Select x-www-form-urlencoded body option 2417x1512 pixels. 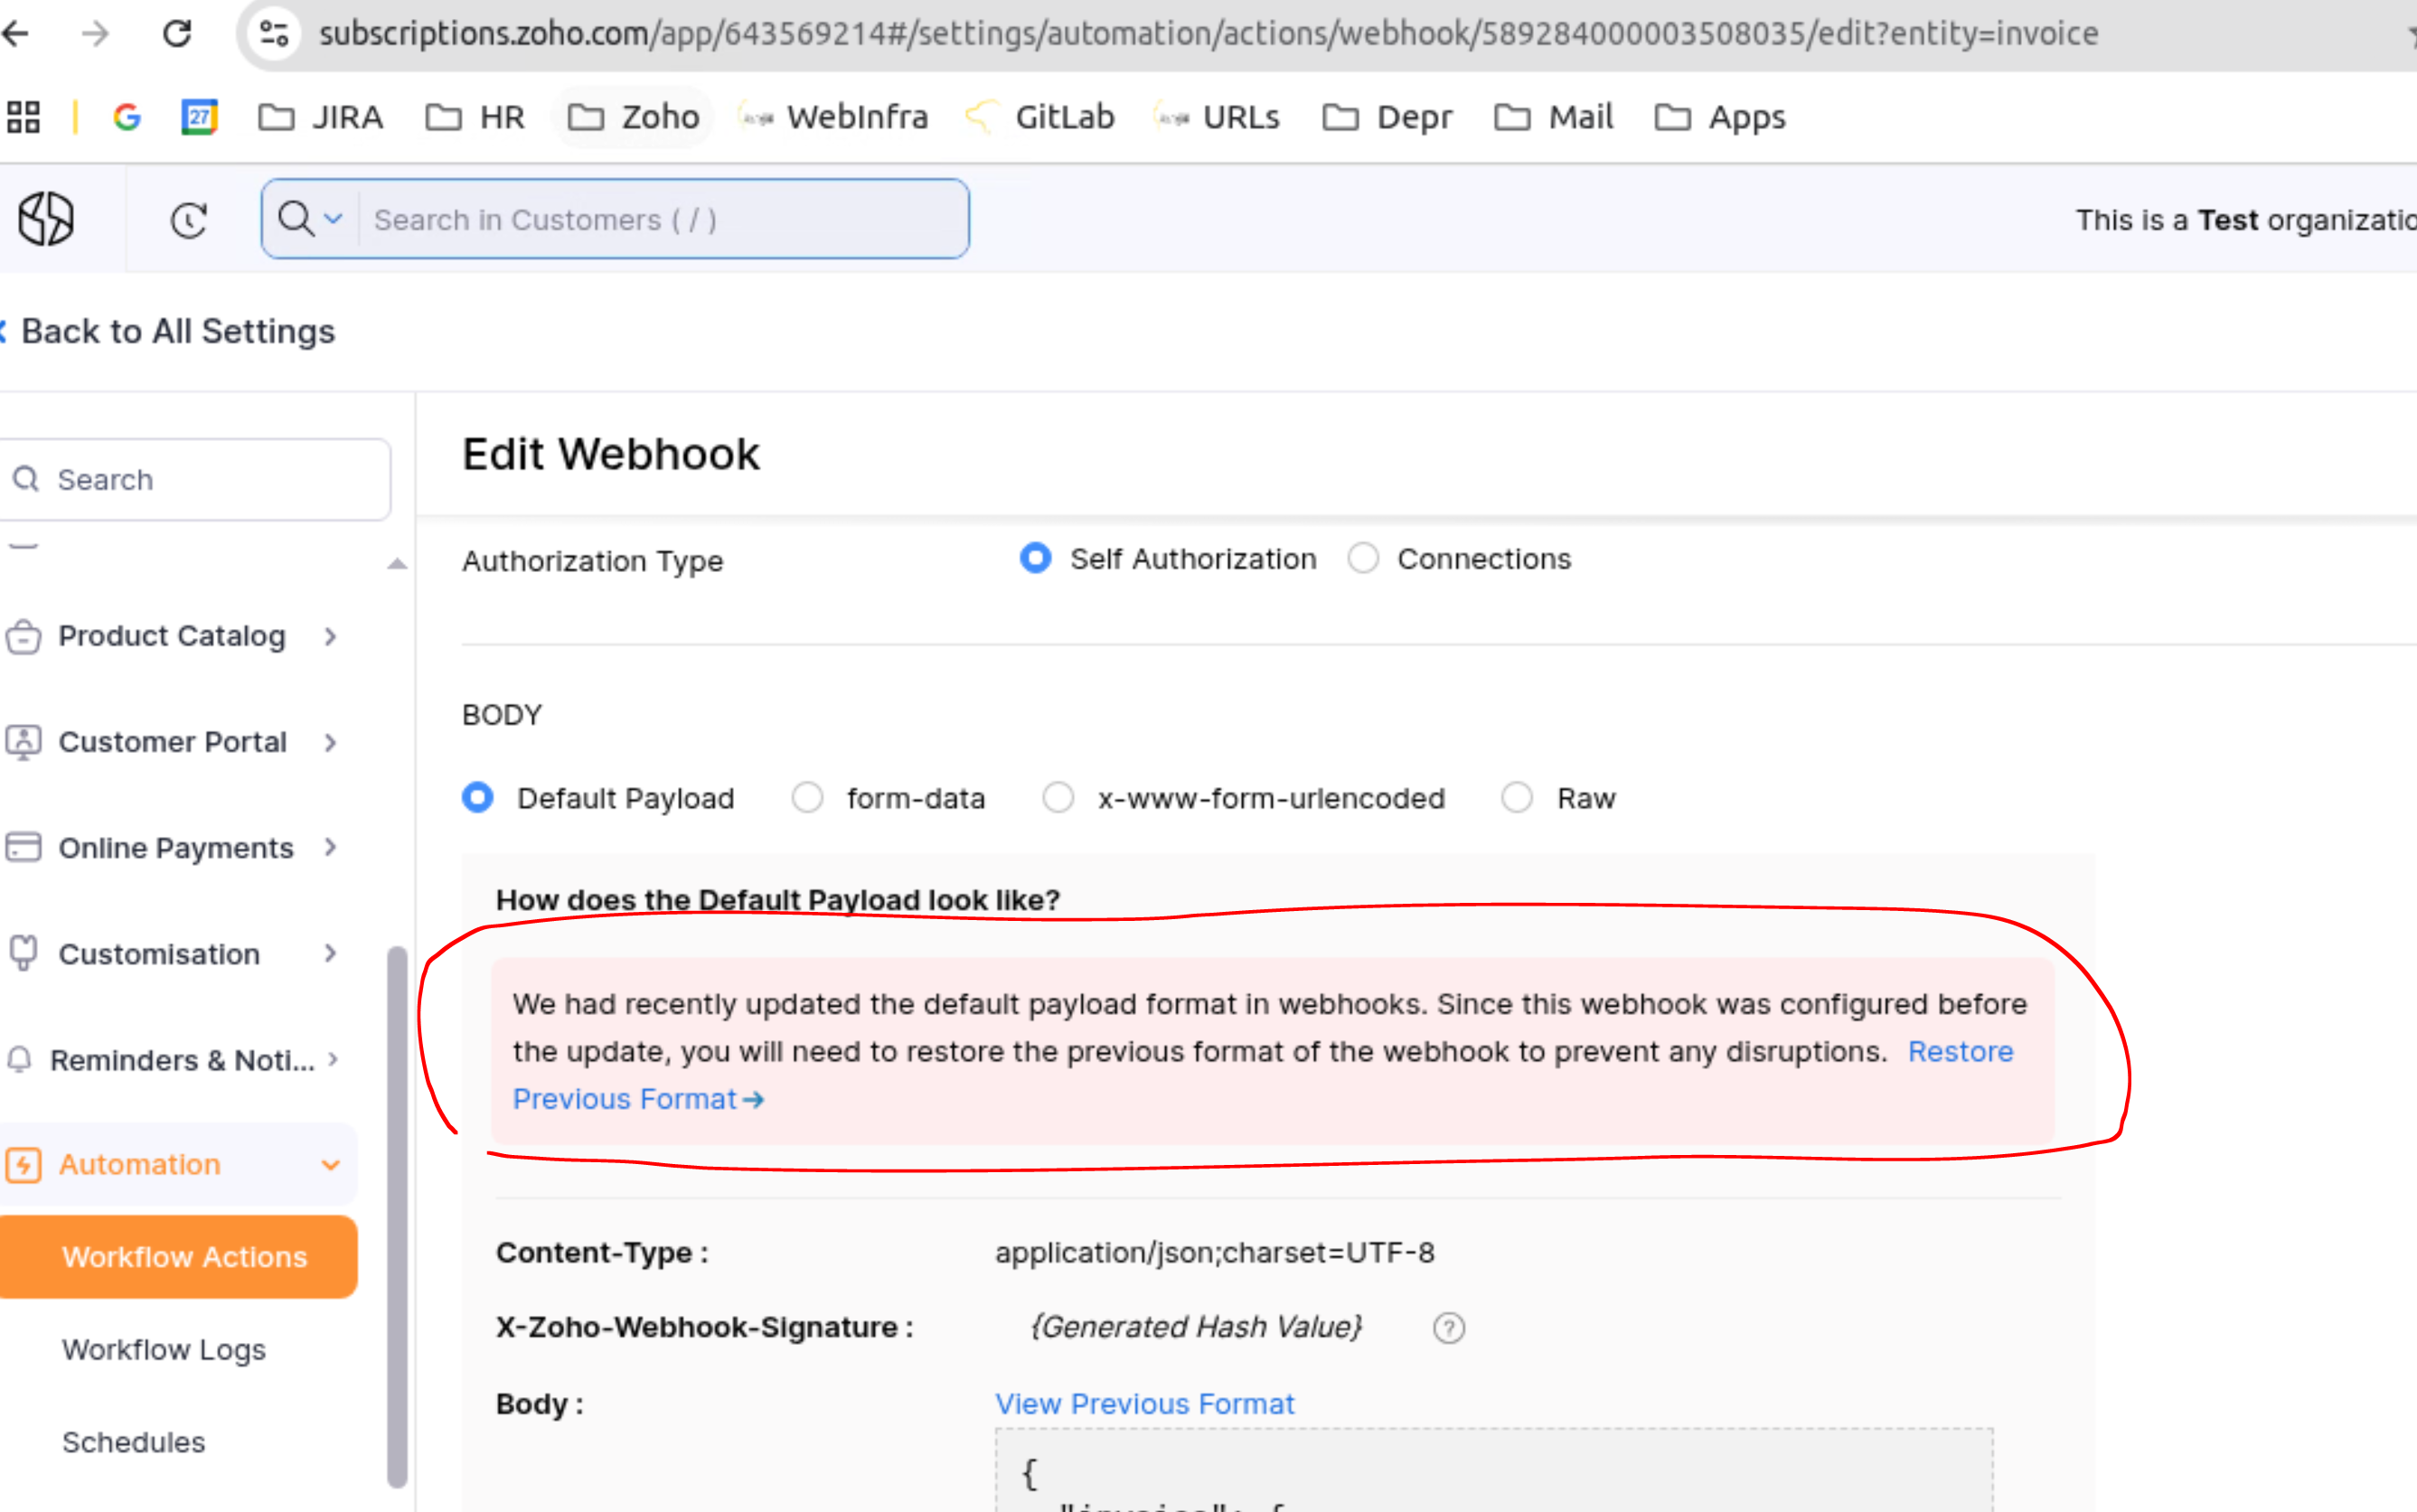point(1058,798)
